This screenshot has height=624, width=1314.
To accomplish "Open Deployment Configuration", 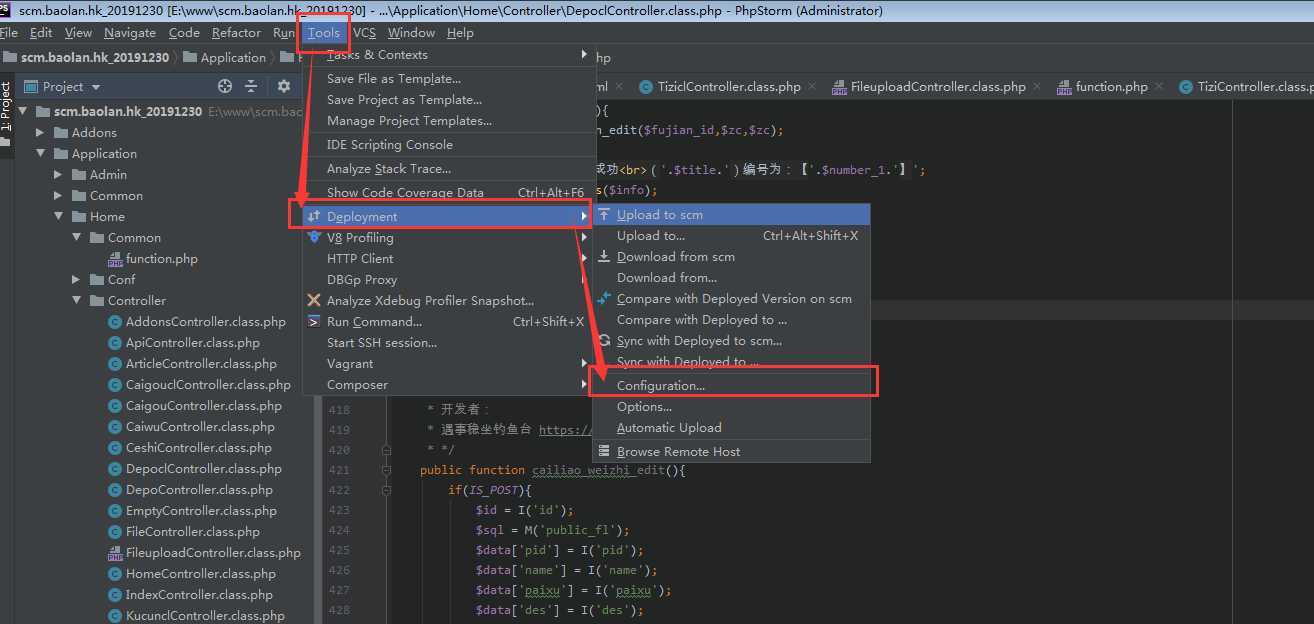I will [731, 386].
